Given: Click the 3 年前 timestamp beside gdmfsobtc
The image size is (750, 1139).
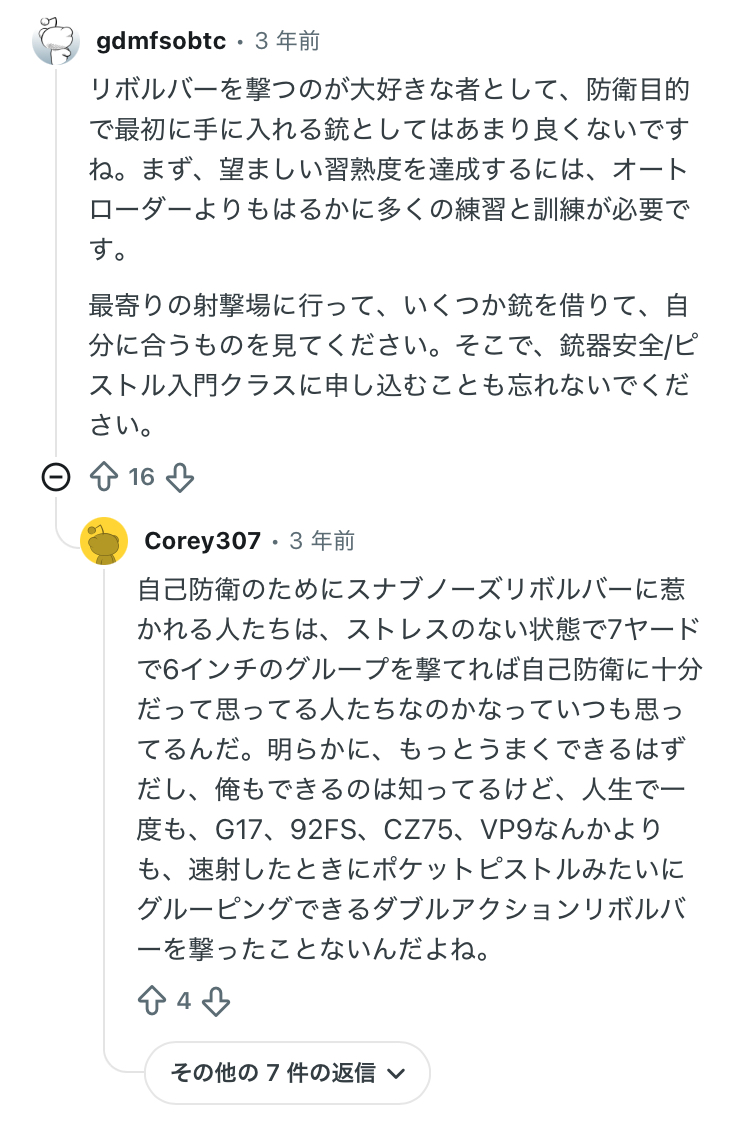Looking at the screenshot, I should tap(288, 41).
